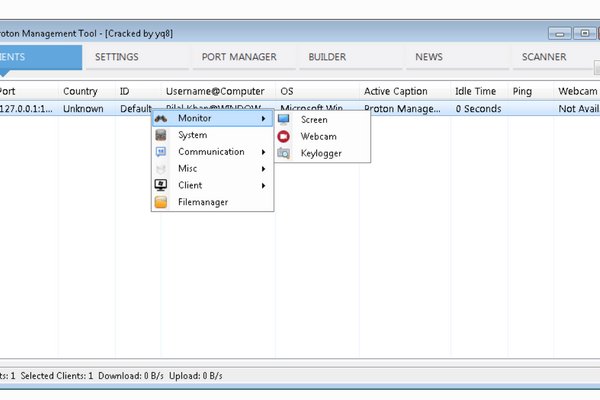
Task: Sort by the Idle Time column header
Action: tap(479, 91)
